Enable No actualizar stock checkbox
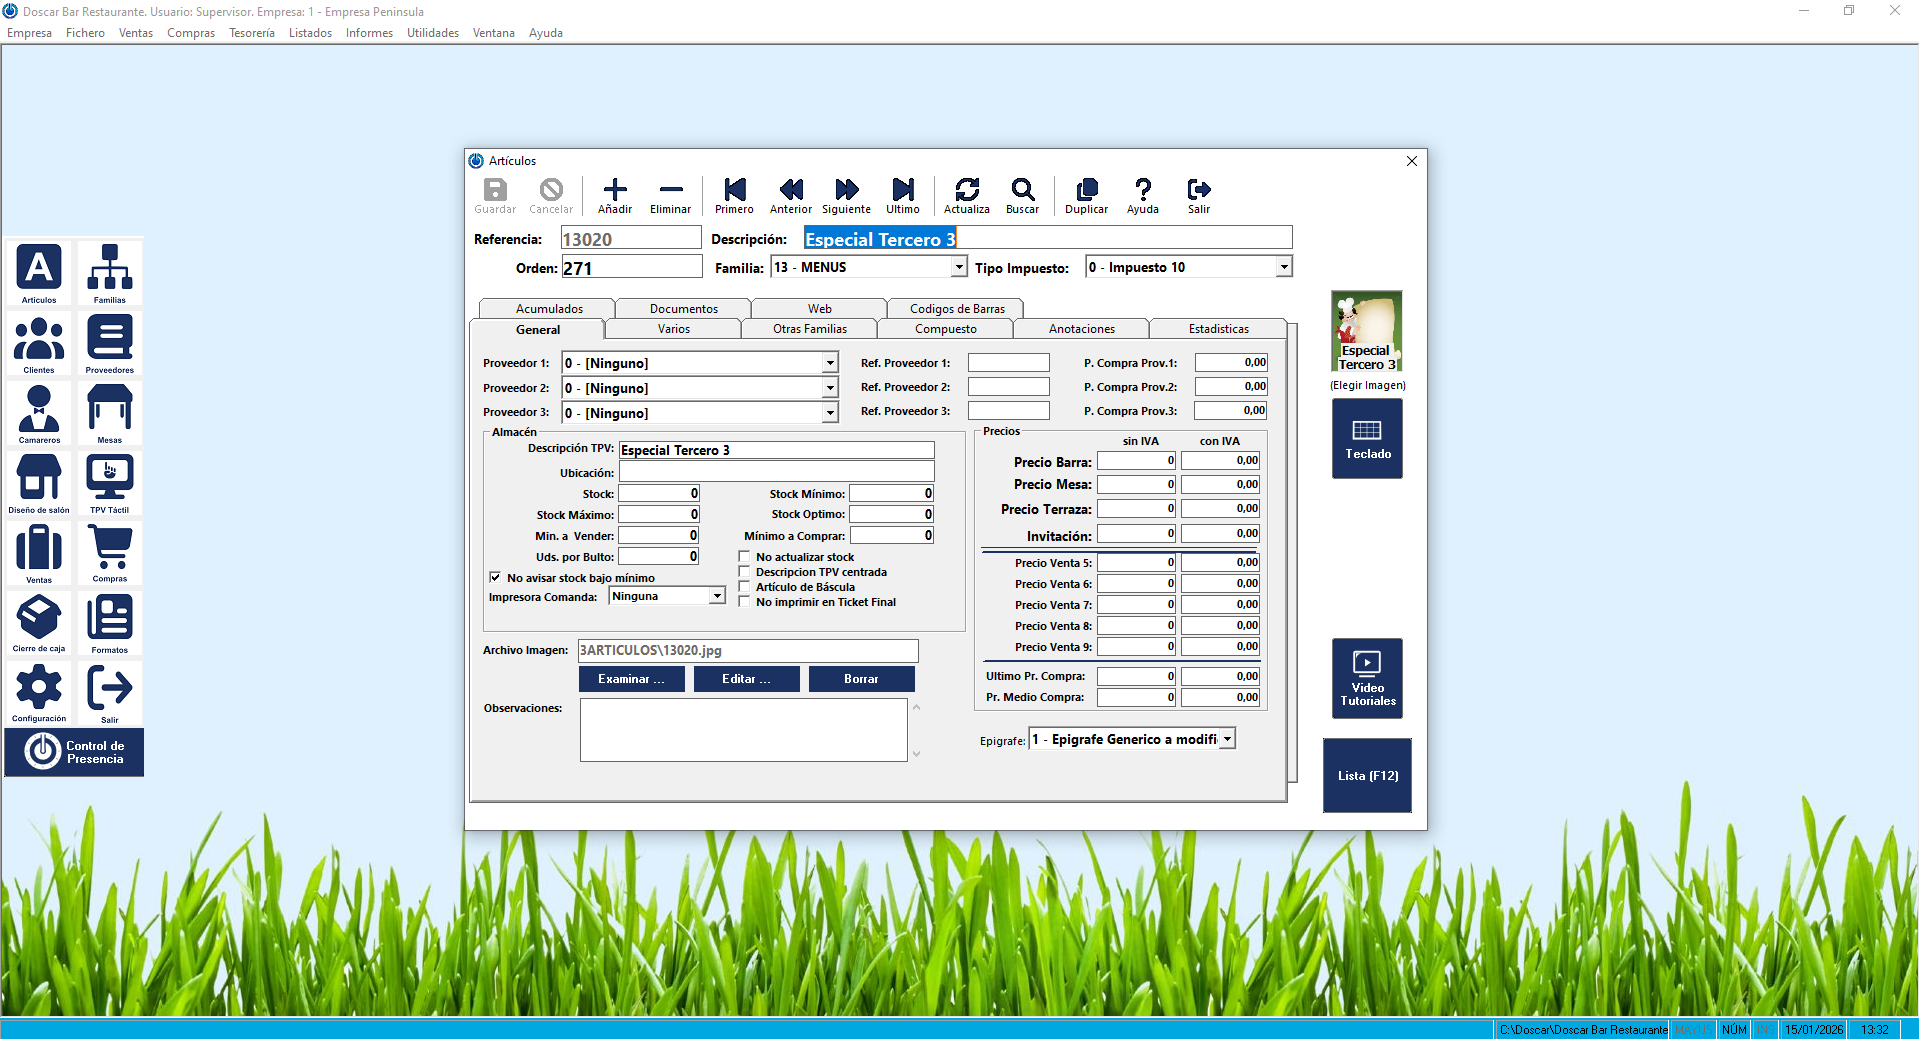The height and width of the screenshot is (1039, 1919). [x=744, y=556]
